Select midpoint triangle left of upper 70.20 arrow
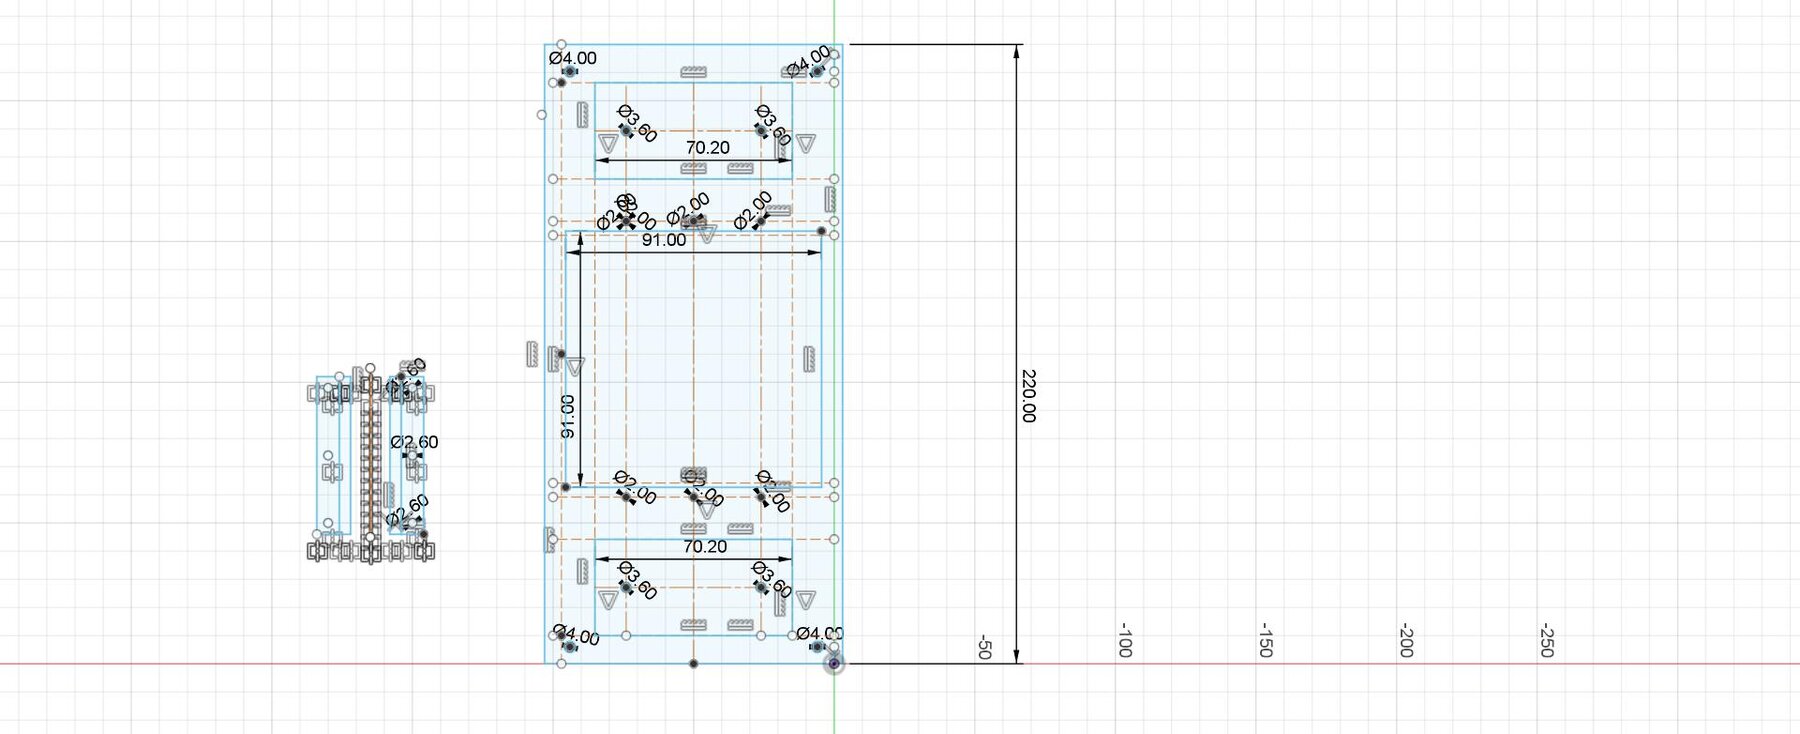Image resolution: width=1800 pixels, height=734 pixels. pos(607,144)
